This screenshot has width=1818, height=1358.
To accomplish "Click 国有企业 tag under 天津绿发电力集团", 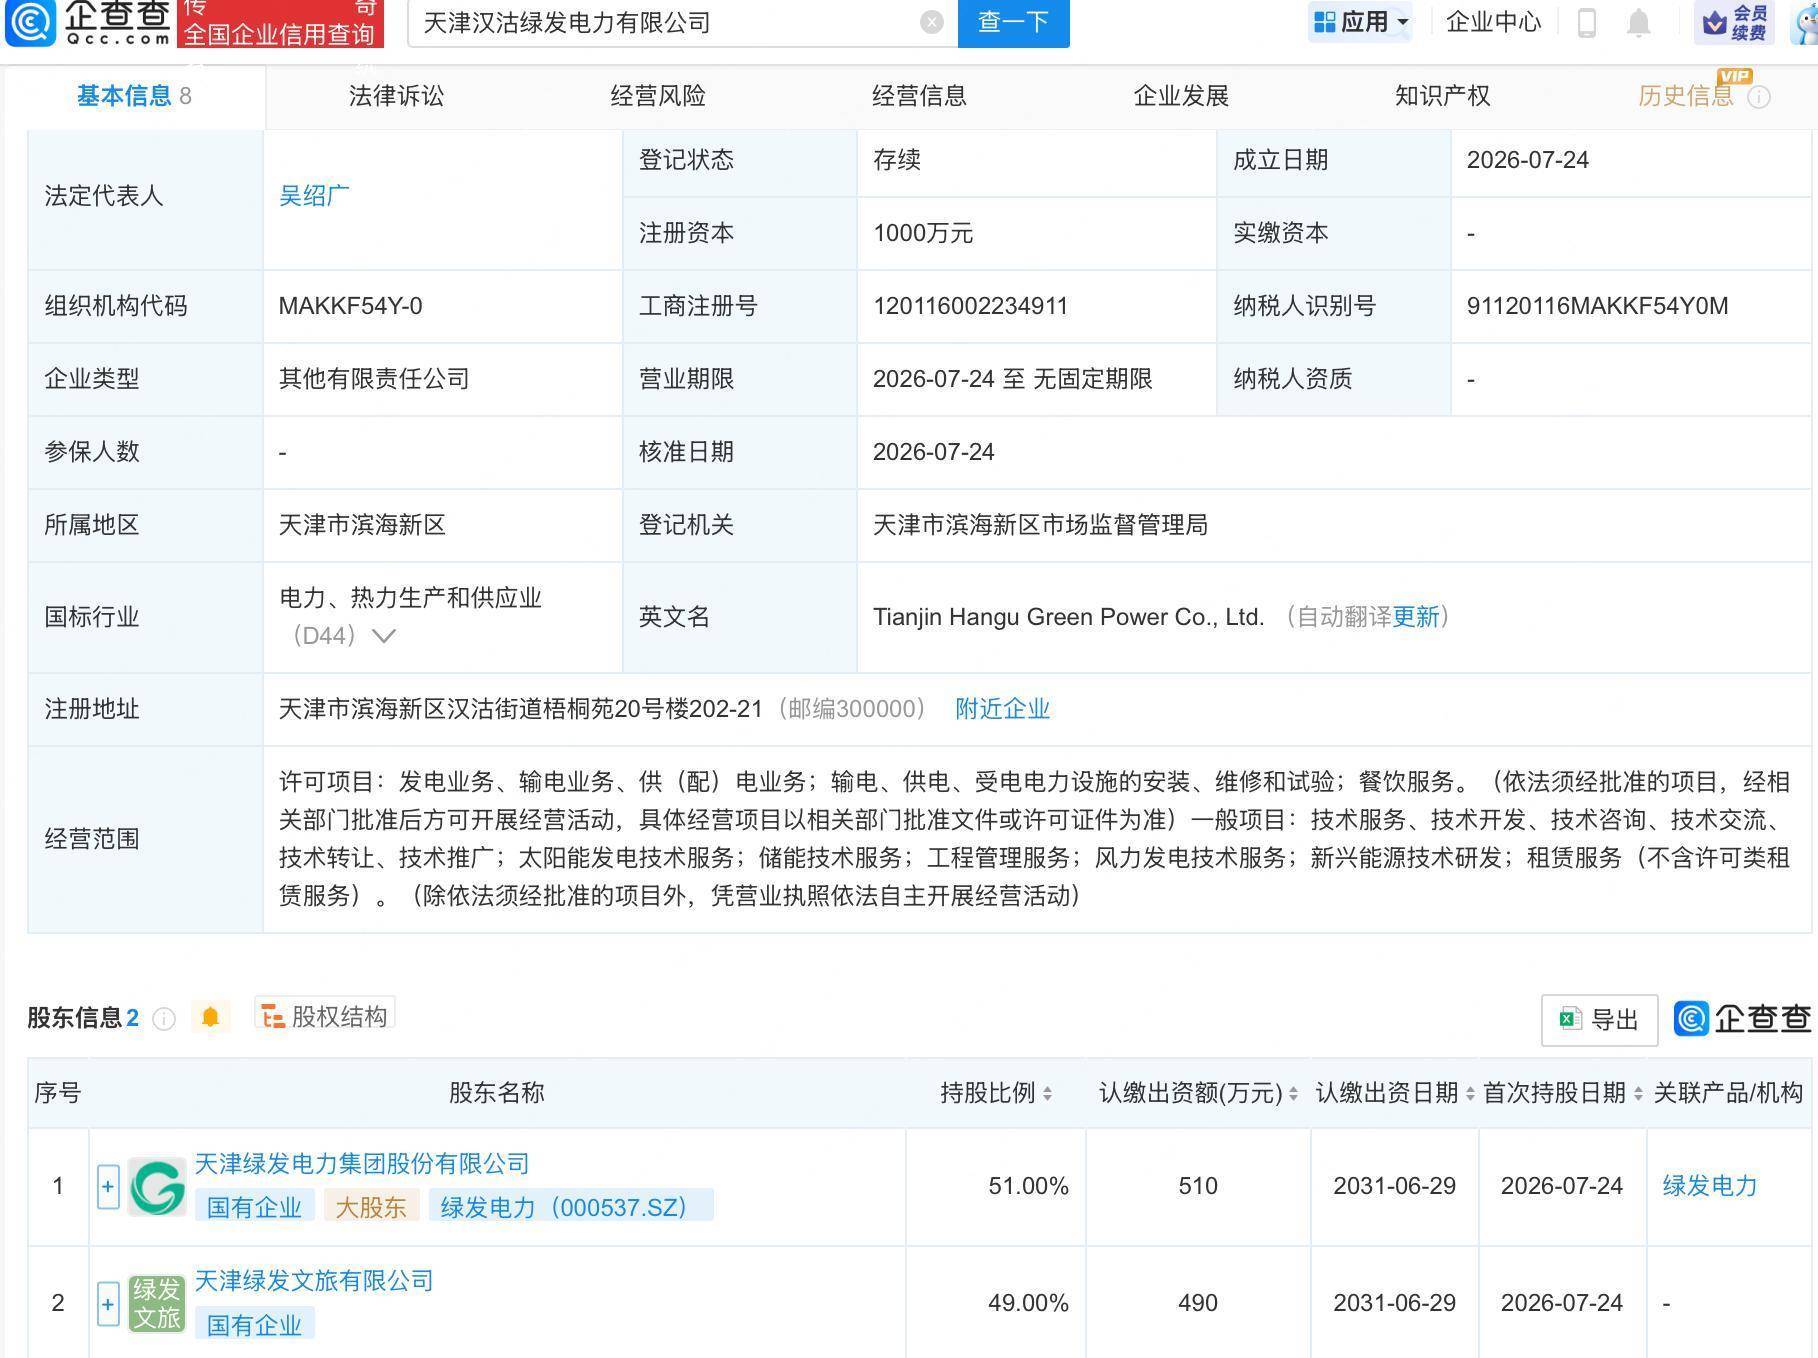I will 254,1207.
